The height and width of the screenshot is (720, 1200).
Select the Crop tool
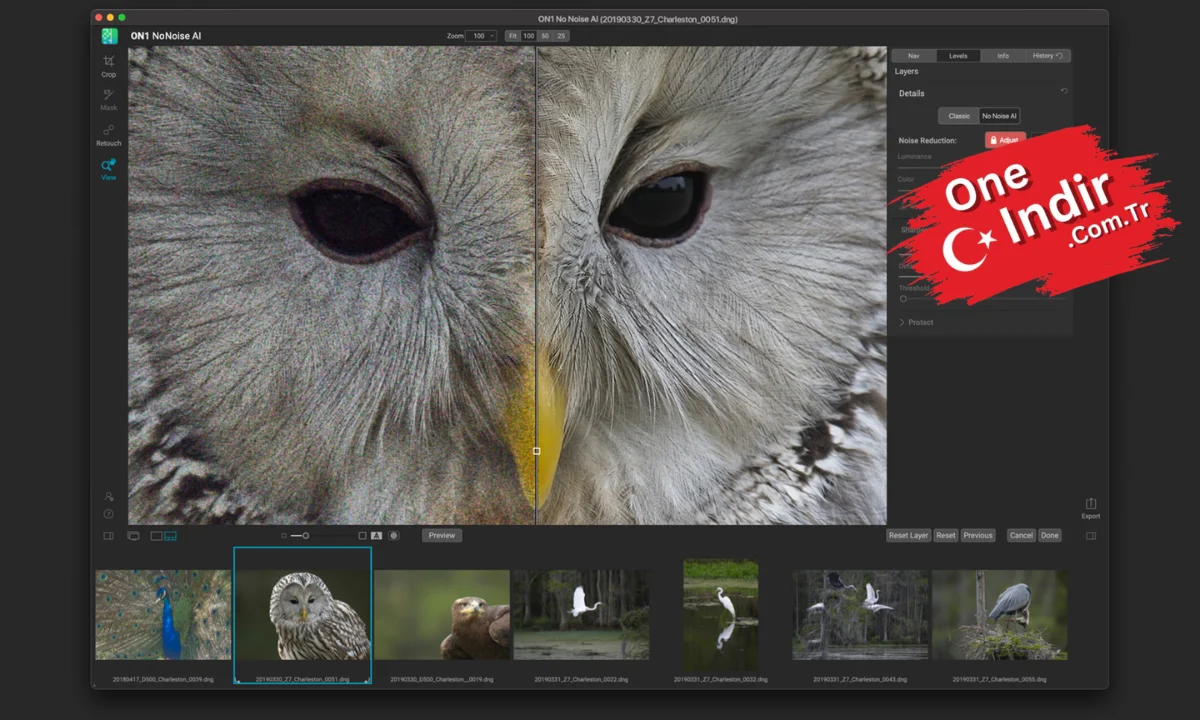coord(108,66)
